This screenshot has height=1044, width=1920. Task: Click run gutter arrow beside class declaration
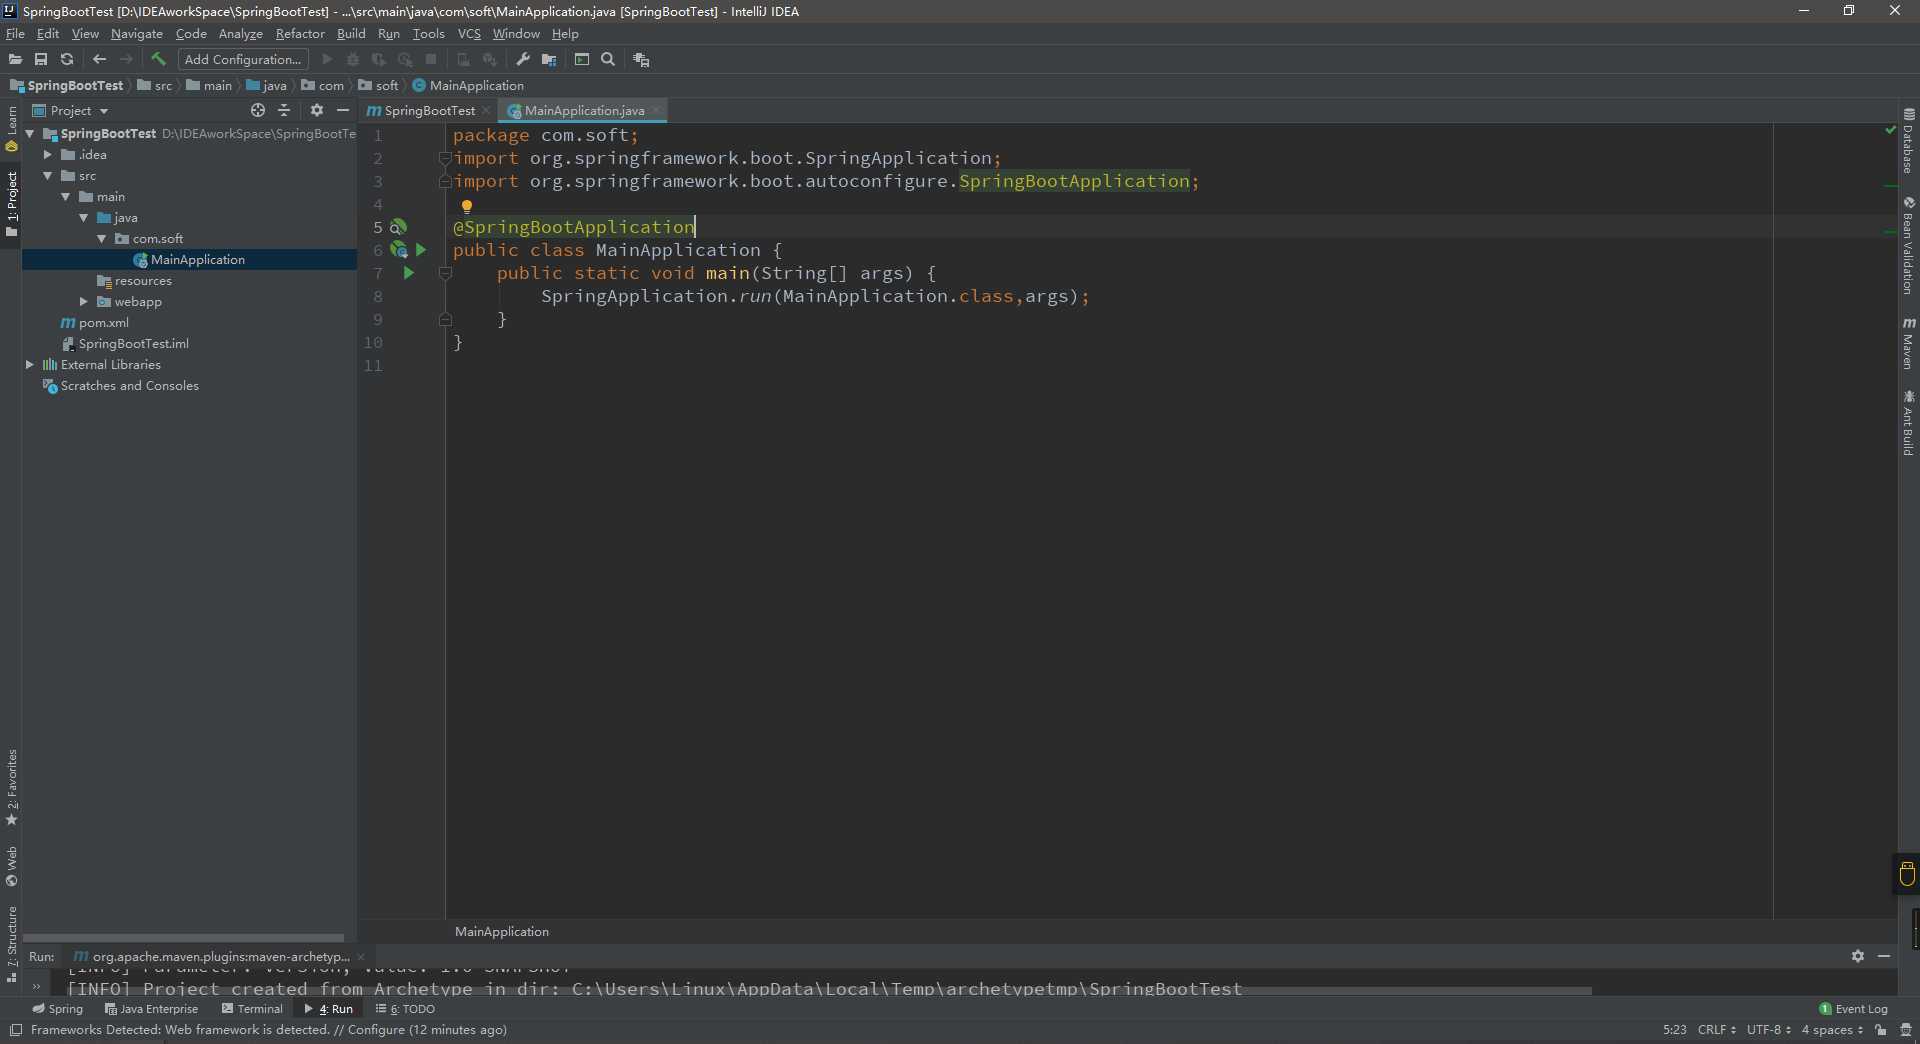click(421, 250)
